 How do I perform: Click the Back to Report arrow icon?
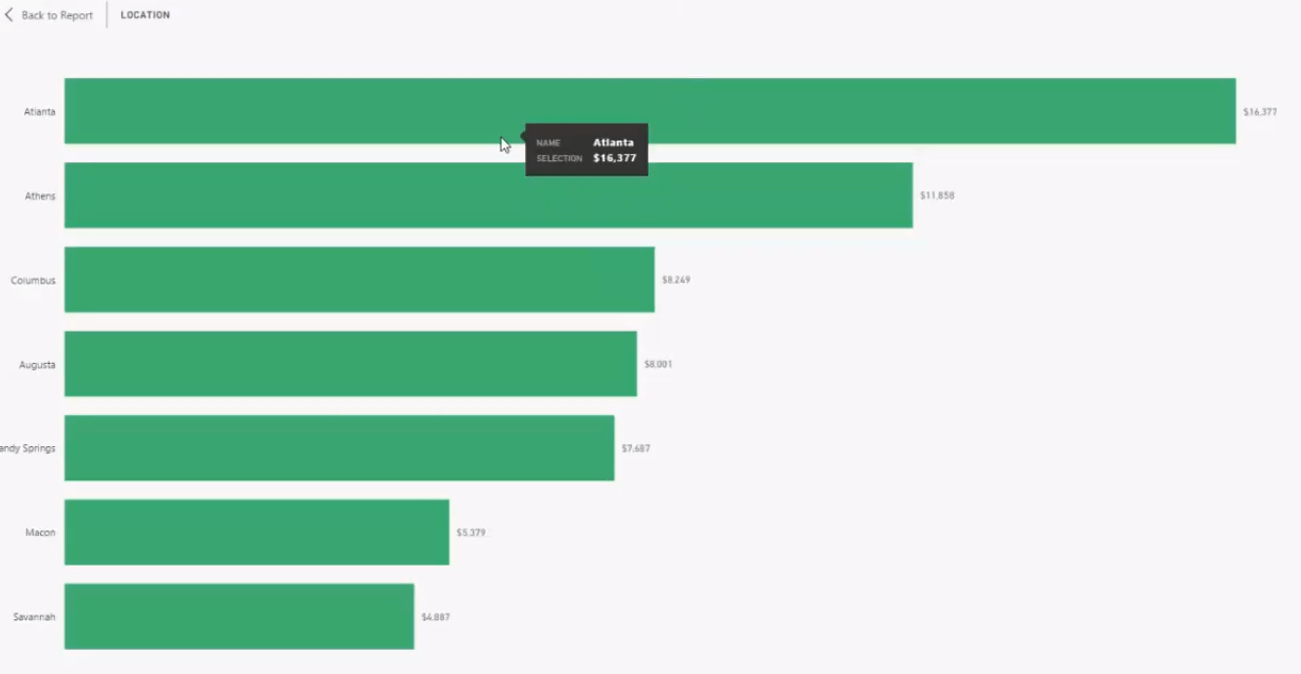[9, 15]
